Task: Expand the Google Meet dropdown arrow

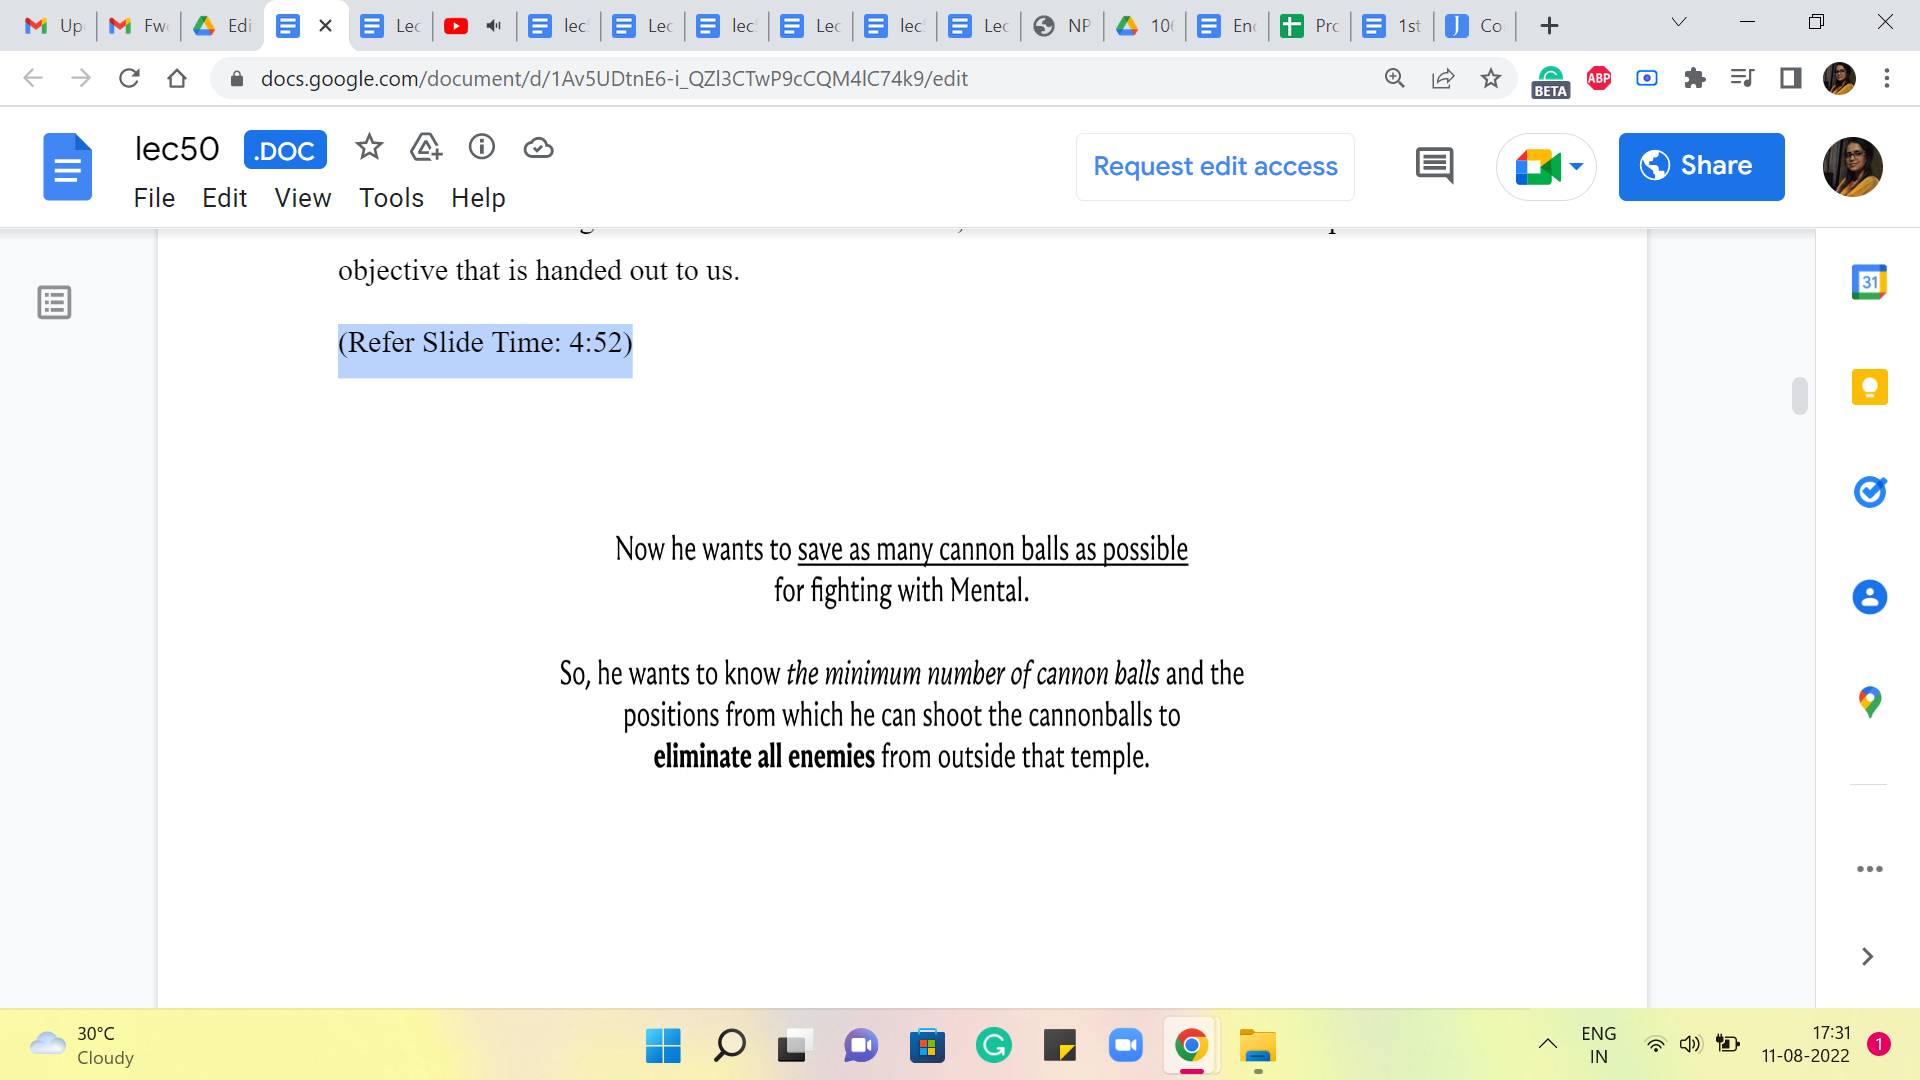Action: point(1576,166)
